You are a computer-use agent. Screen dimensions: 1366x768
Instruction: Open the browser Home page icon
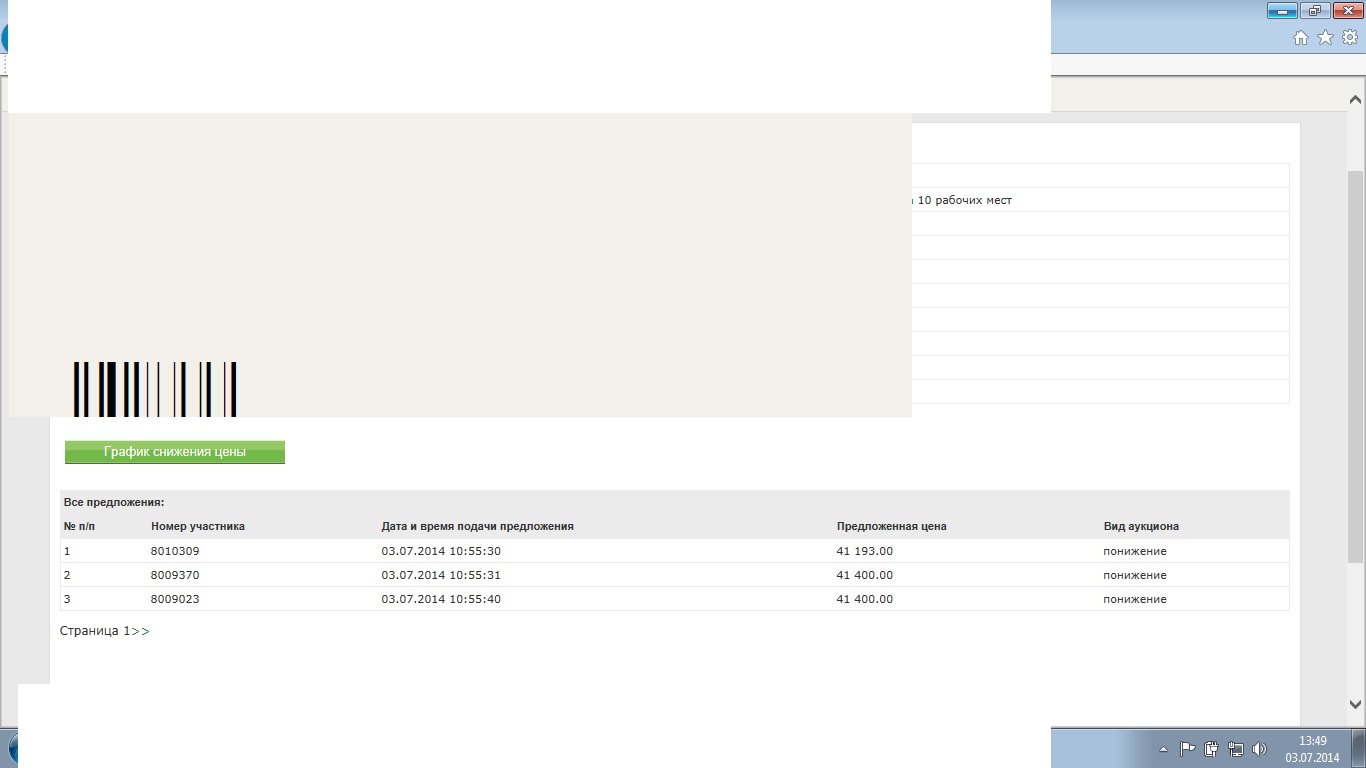point(1301,38)
